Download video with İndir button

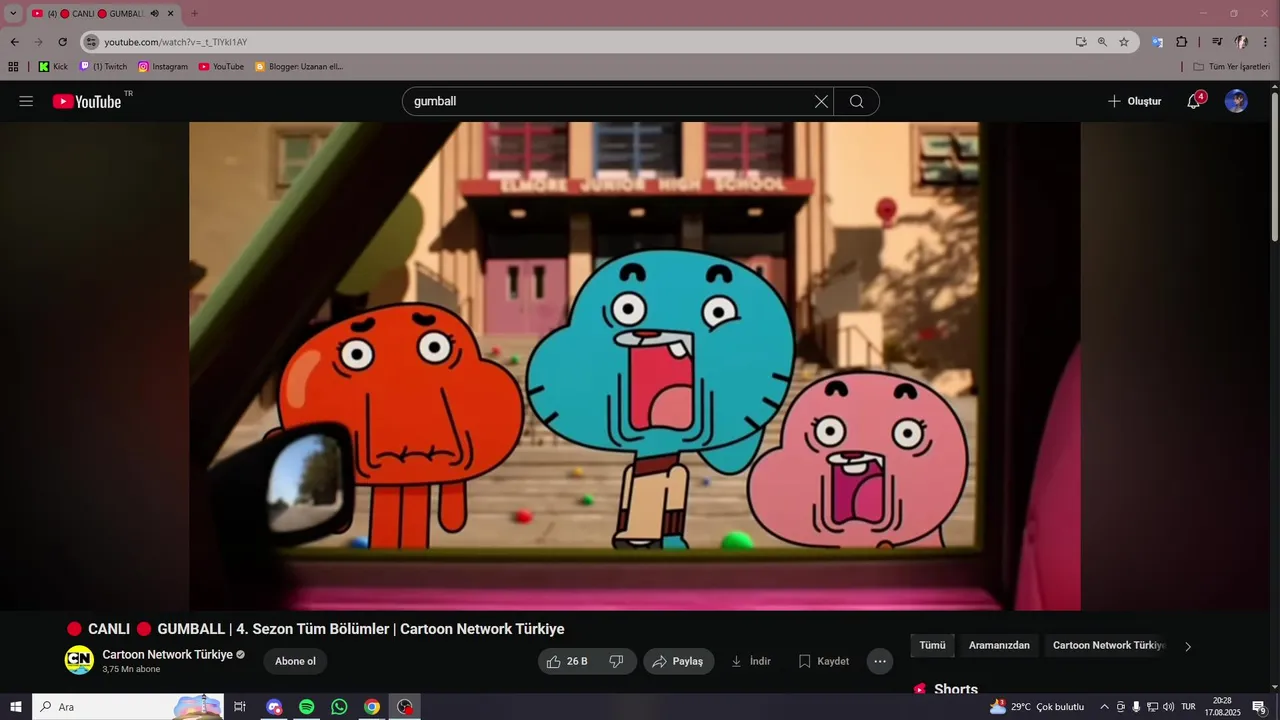coord(750,661)
